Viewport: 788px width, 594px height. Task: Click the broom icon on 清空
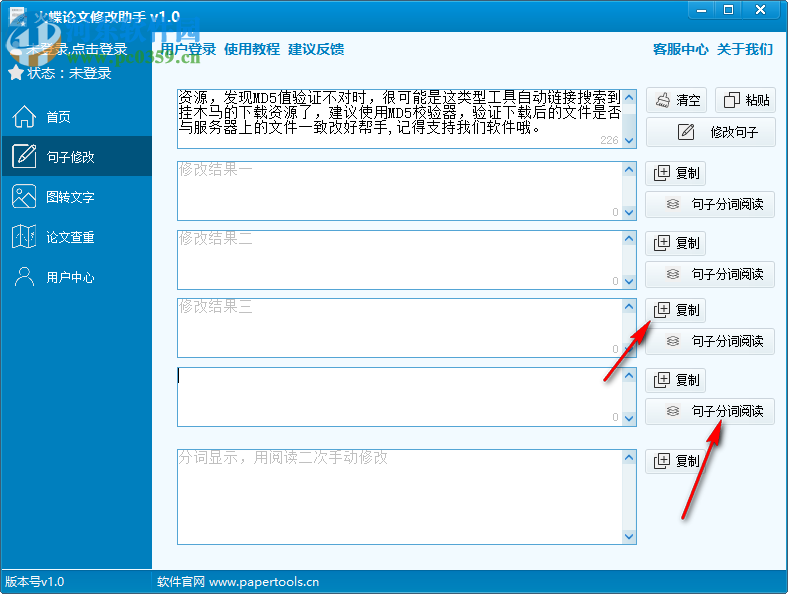coord(663,100)
